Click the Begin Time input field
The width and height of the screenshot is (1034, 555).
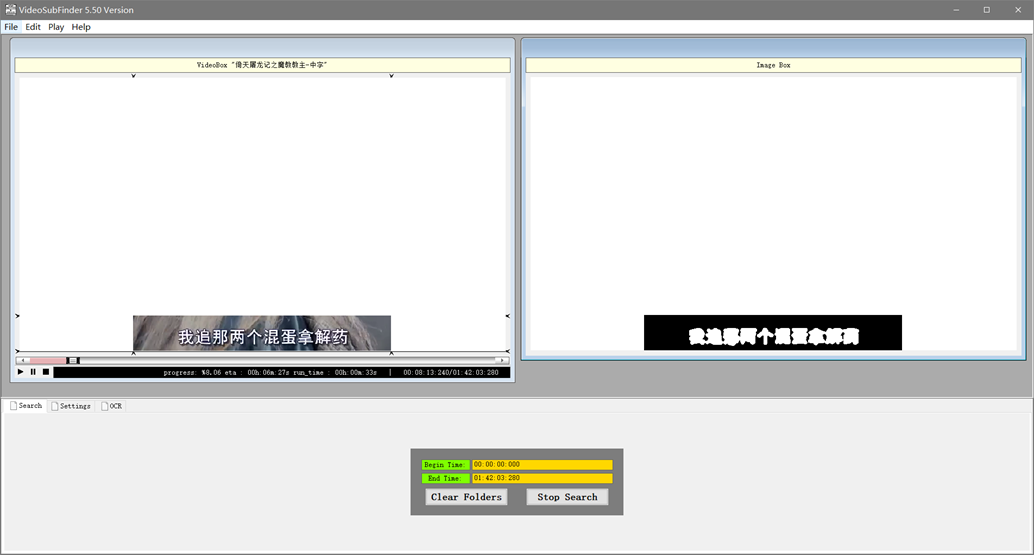(542, 465)
